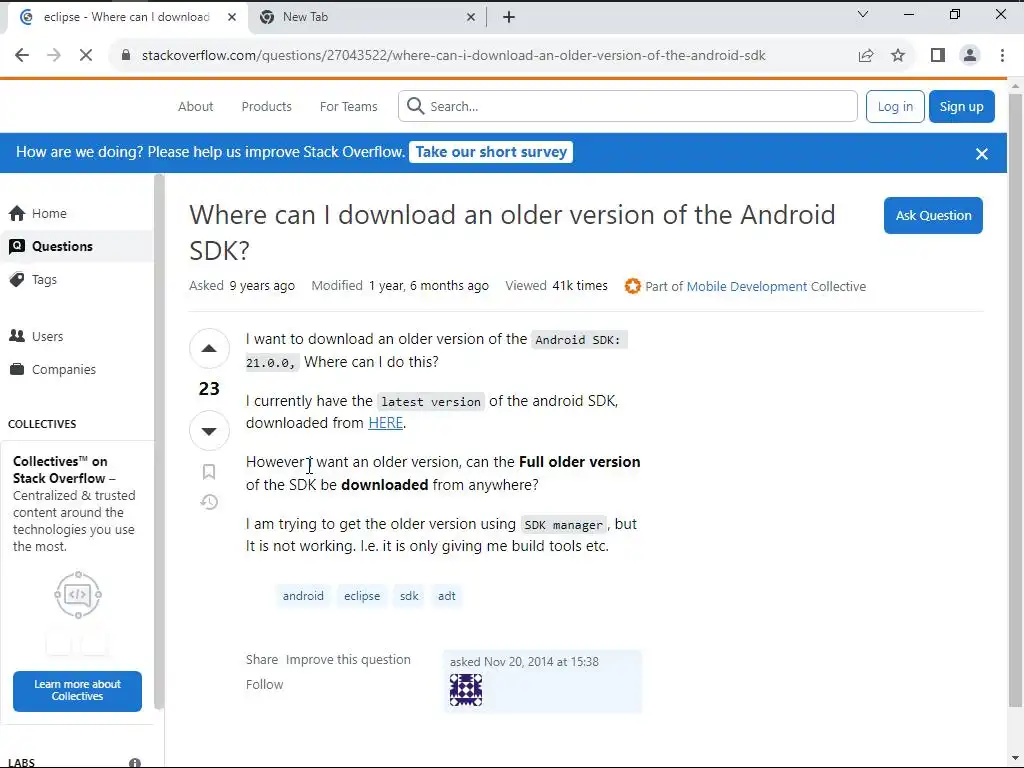Open the Products menu item
This screenshot has height=768, width=1024.
[266, 106]
